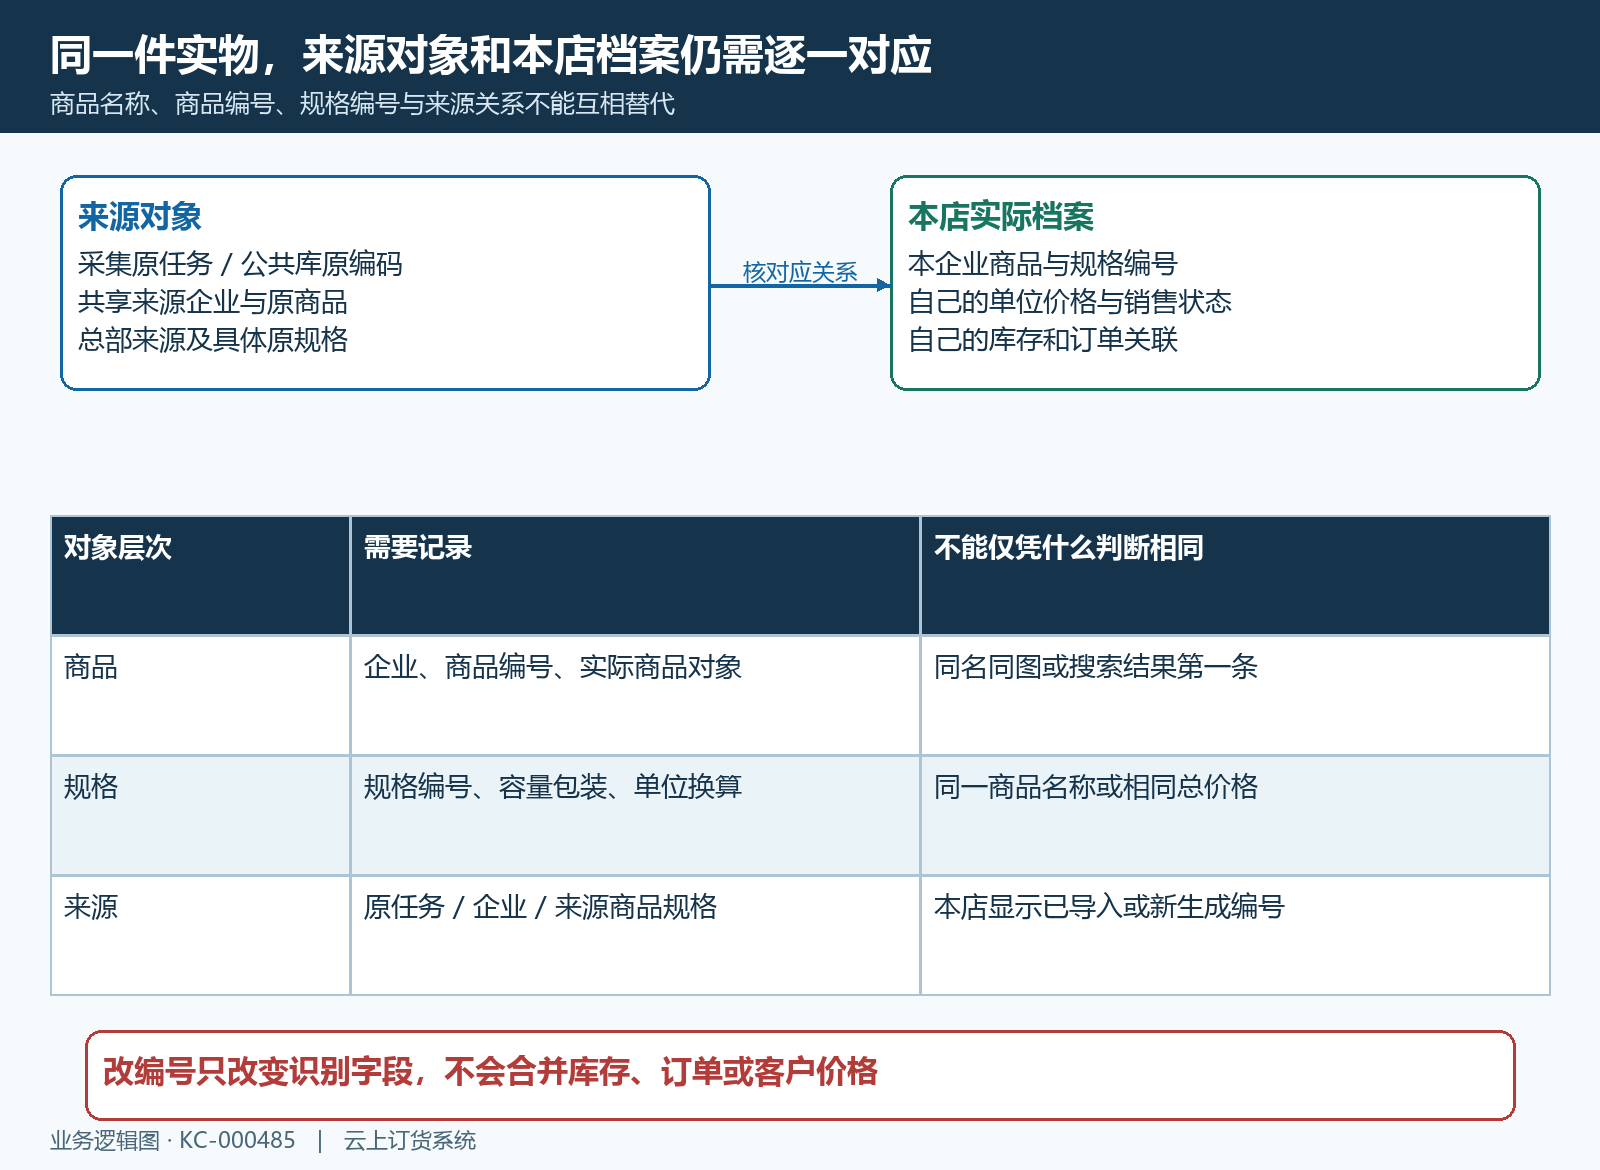This screenshot has height=1170, width=1600.
Task: Click the line 自己的库存和订单关联
Action: point(1043,340)
